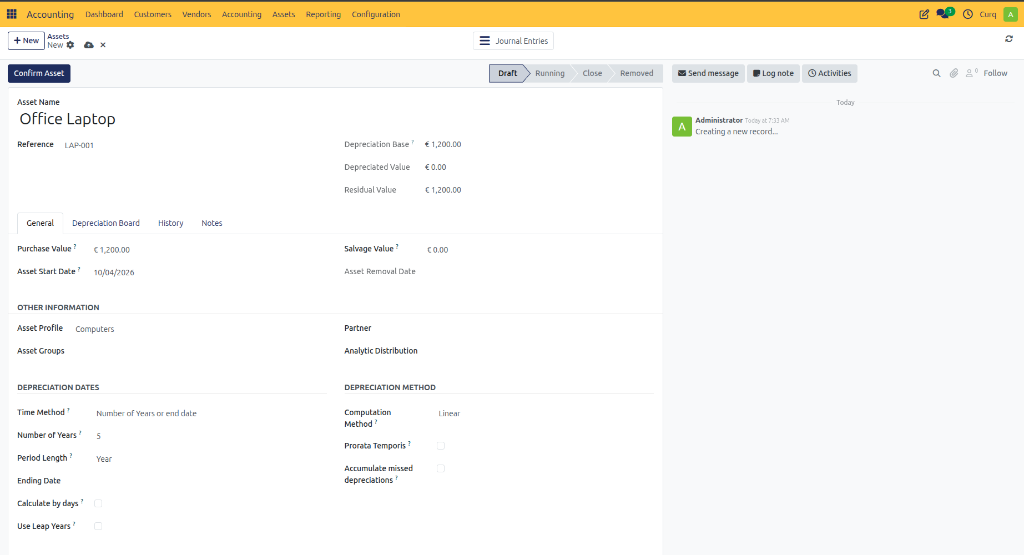
Task: Enable the Calculate by days checkbox
Action: [98, 503]
